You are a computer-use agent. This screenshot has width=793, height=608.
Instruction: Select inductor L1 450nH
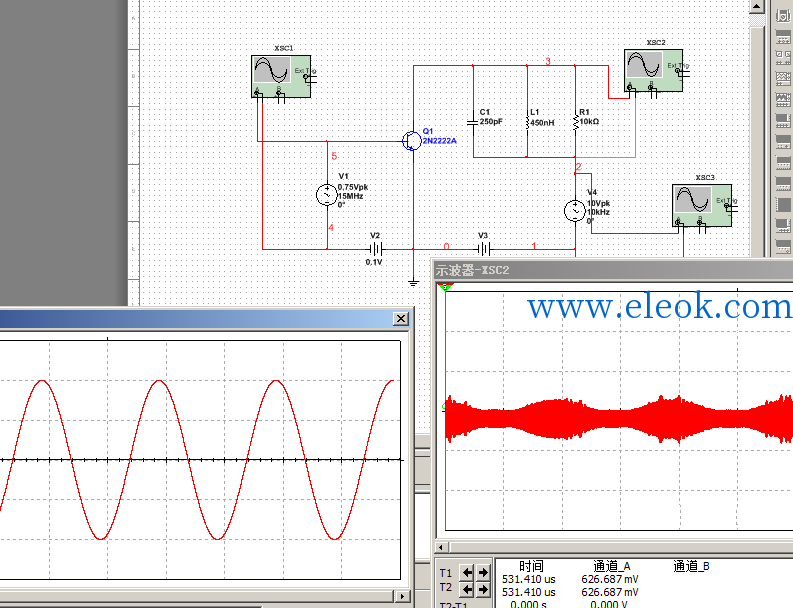(527, 122)
